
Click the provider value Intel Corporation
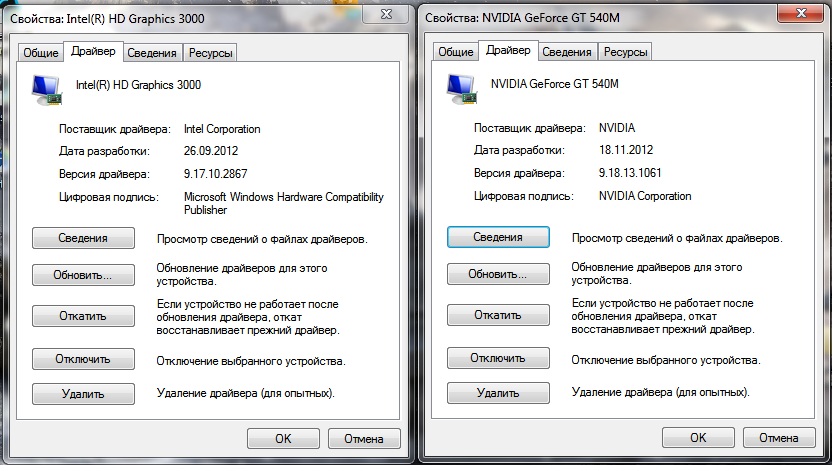point(222,129)
